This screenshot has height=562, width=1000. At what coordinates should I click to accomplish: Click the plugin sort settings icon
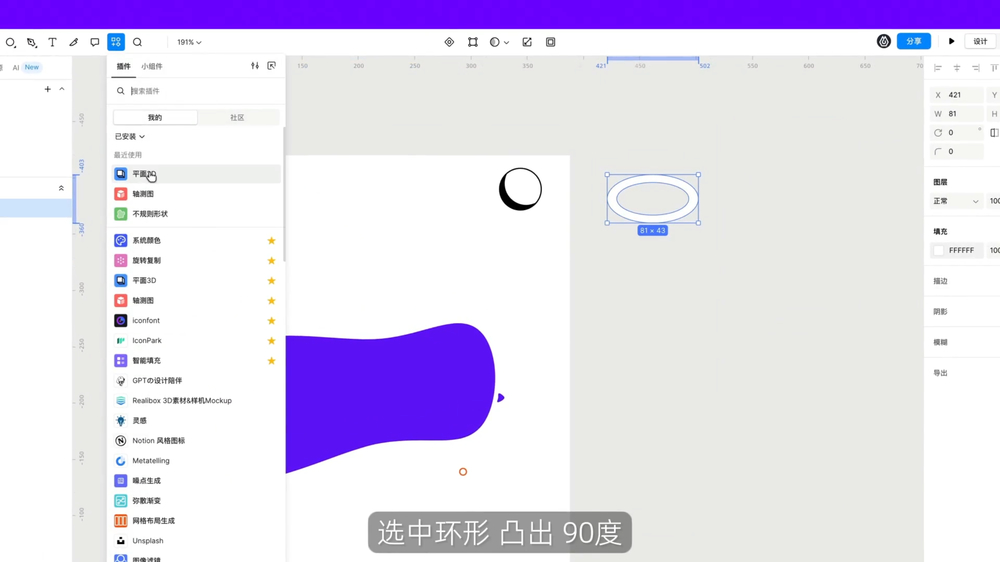click(255, 66)
